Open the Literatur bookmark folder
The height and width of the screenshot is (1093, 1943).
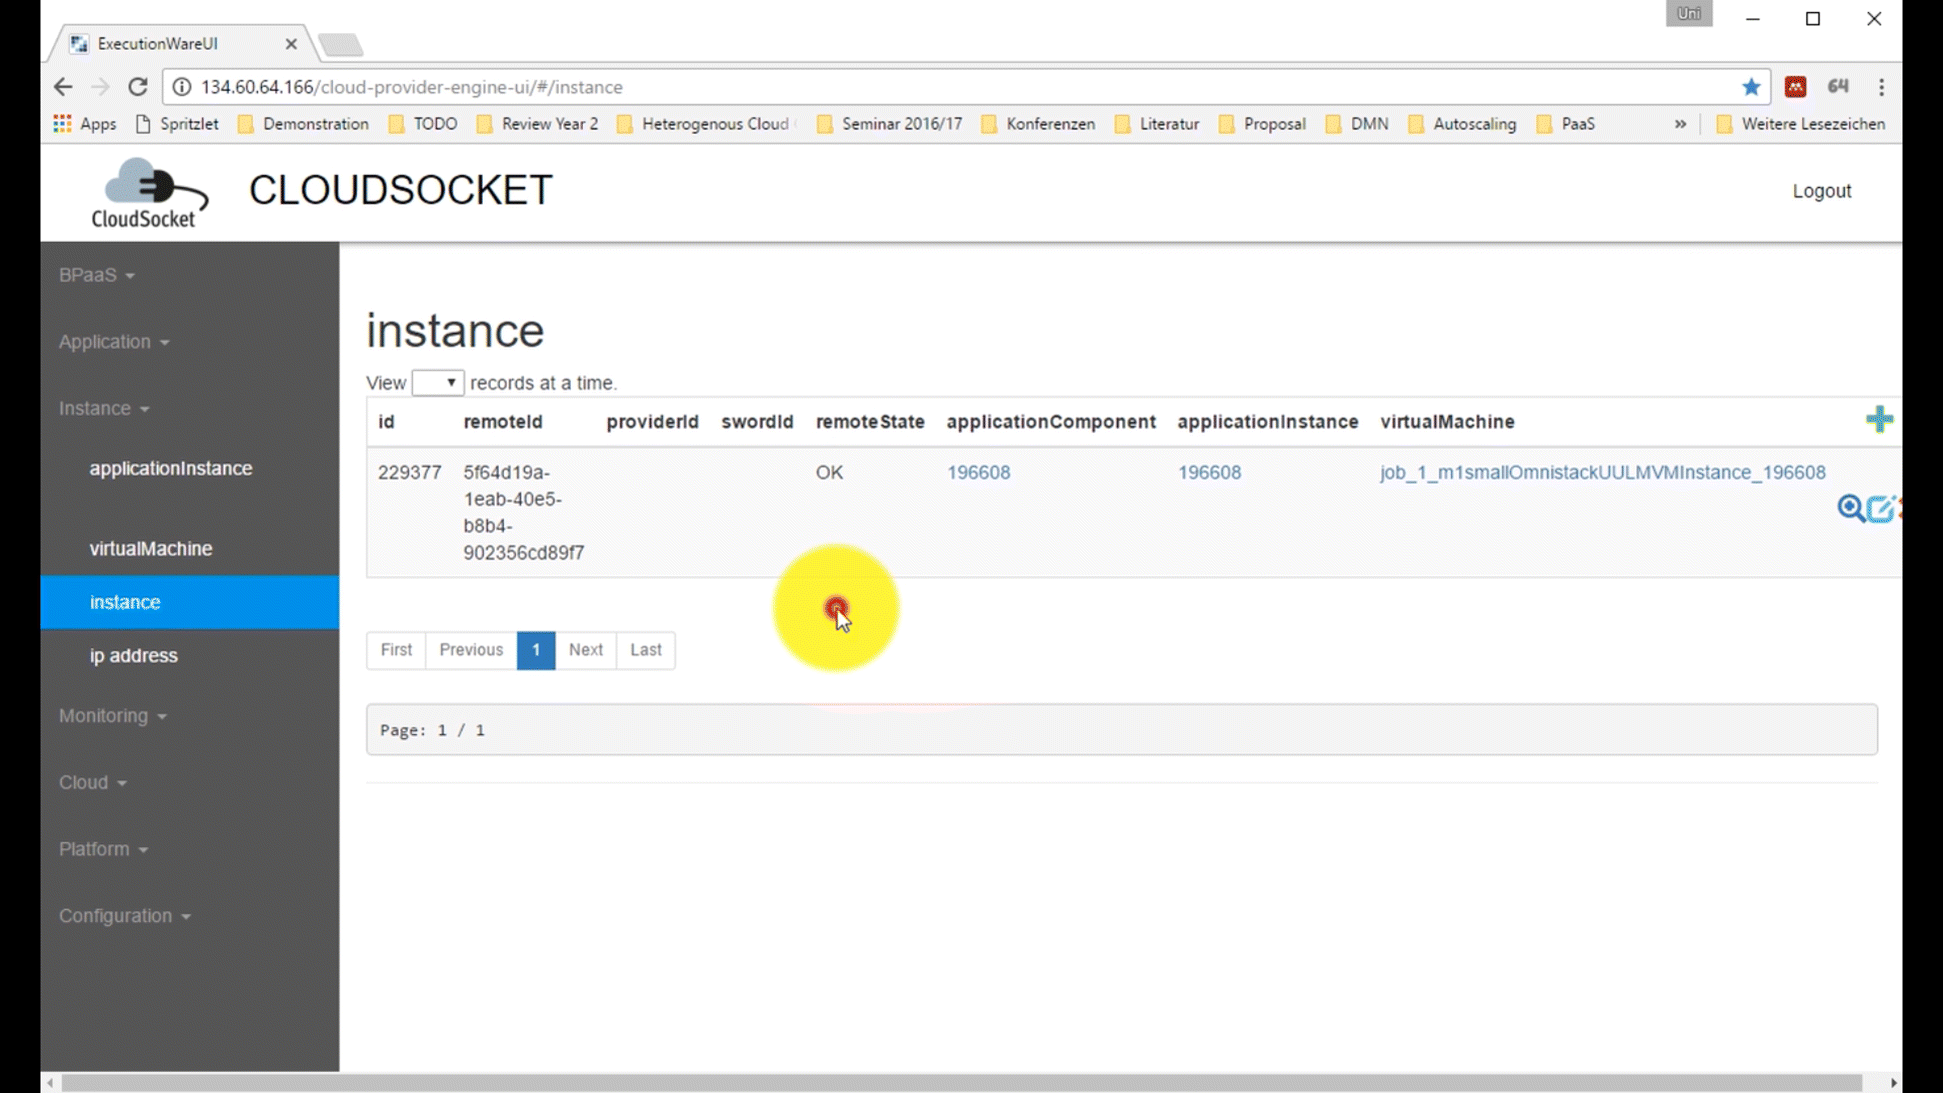point(1157,124)
